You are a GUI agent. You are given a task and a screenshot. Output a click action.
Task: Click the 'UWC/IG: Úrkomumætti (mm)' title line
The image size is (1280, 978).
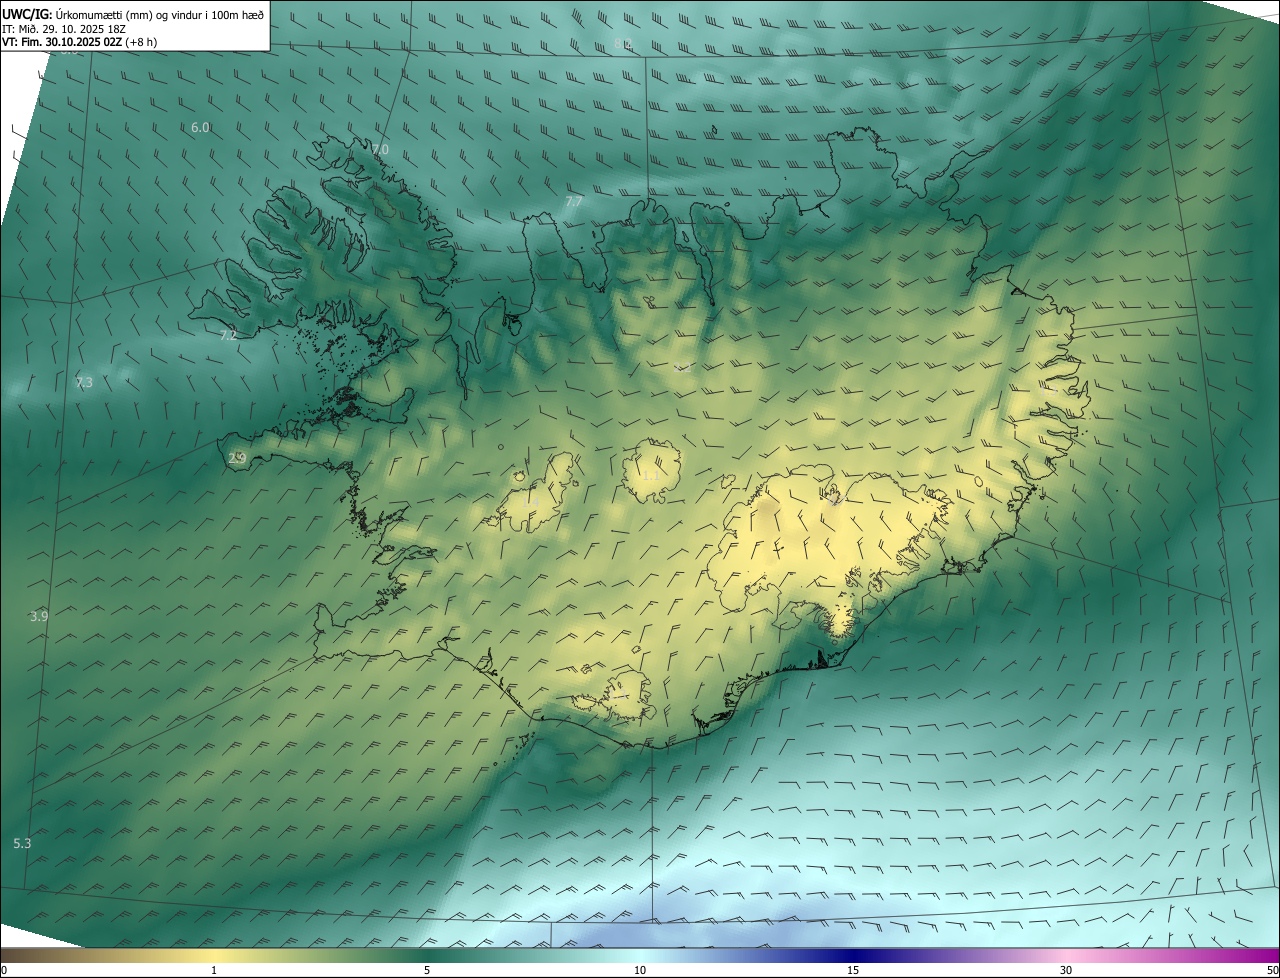click(132, 14)
